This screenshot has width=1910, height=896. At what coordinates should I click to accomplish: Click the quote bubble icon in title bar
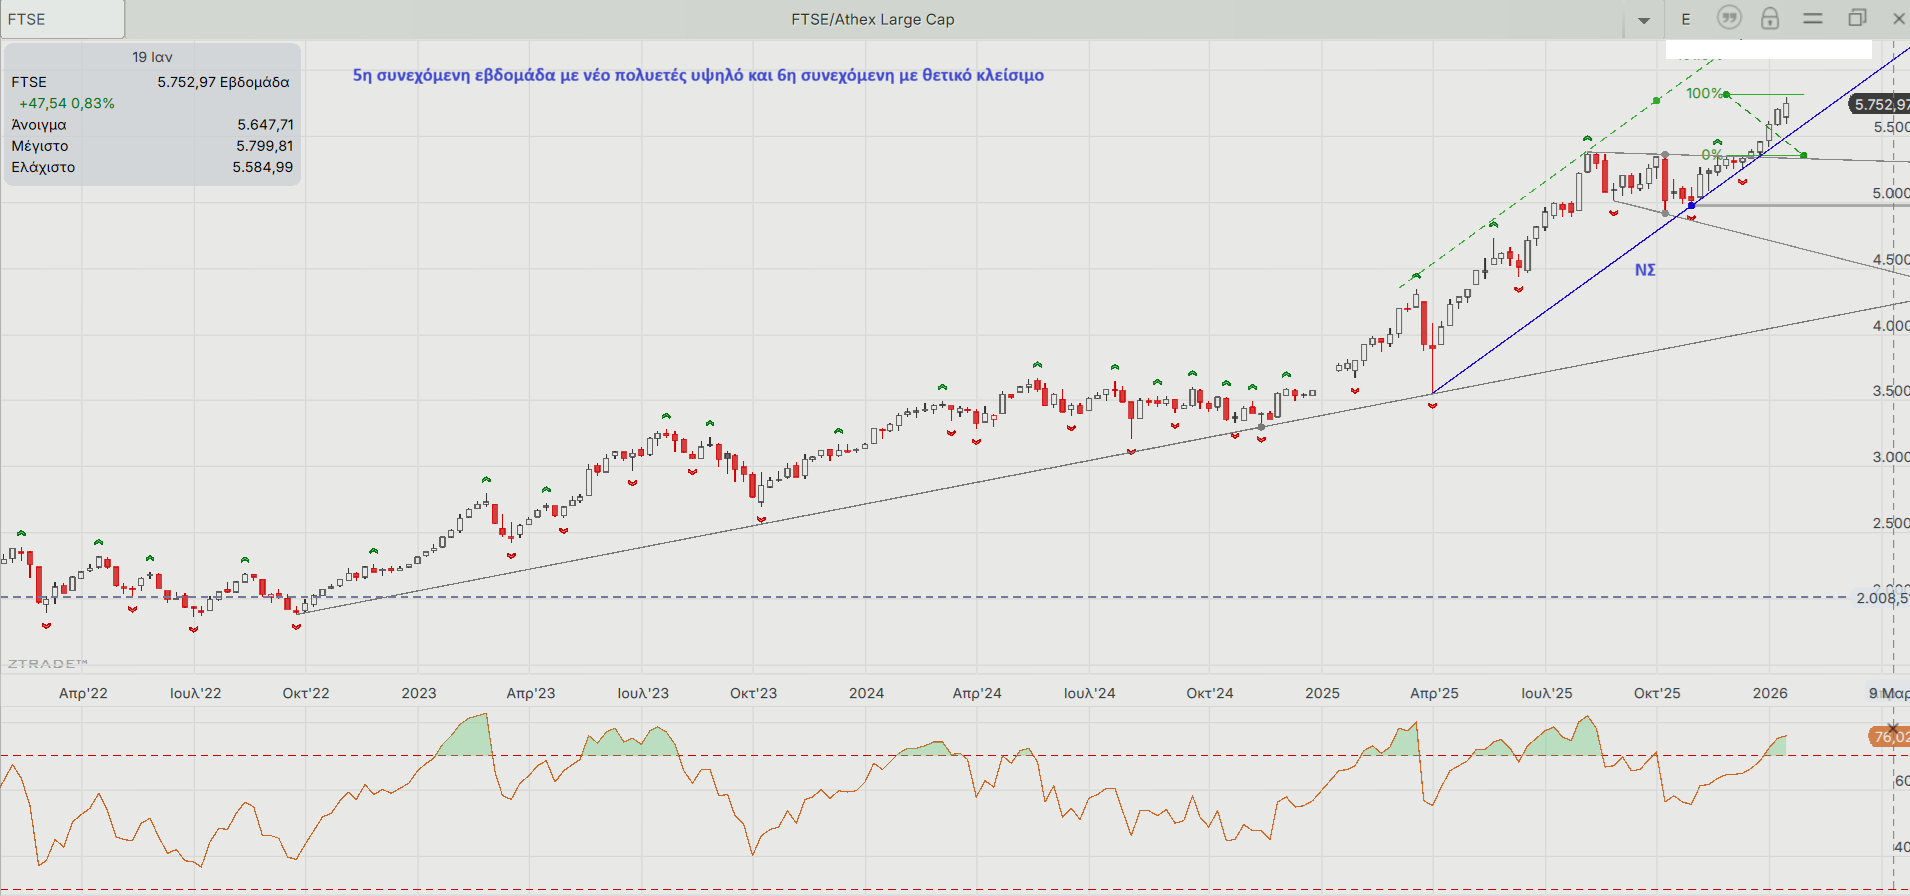point(1729,18)
